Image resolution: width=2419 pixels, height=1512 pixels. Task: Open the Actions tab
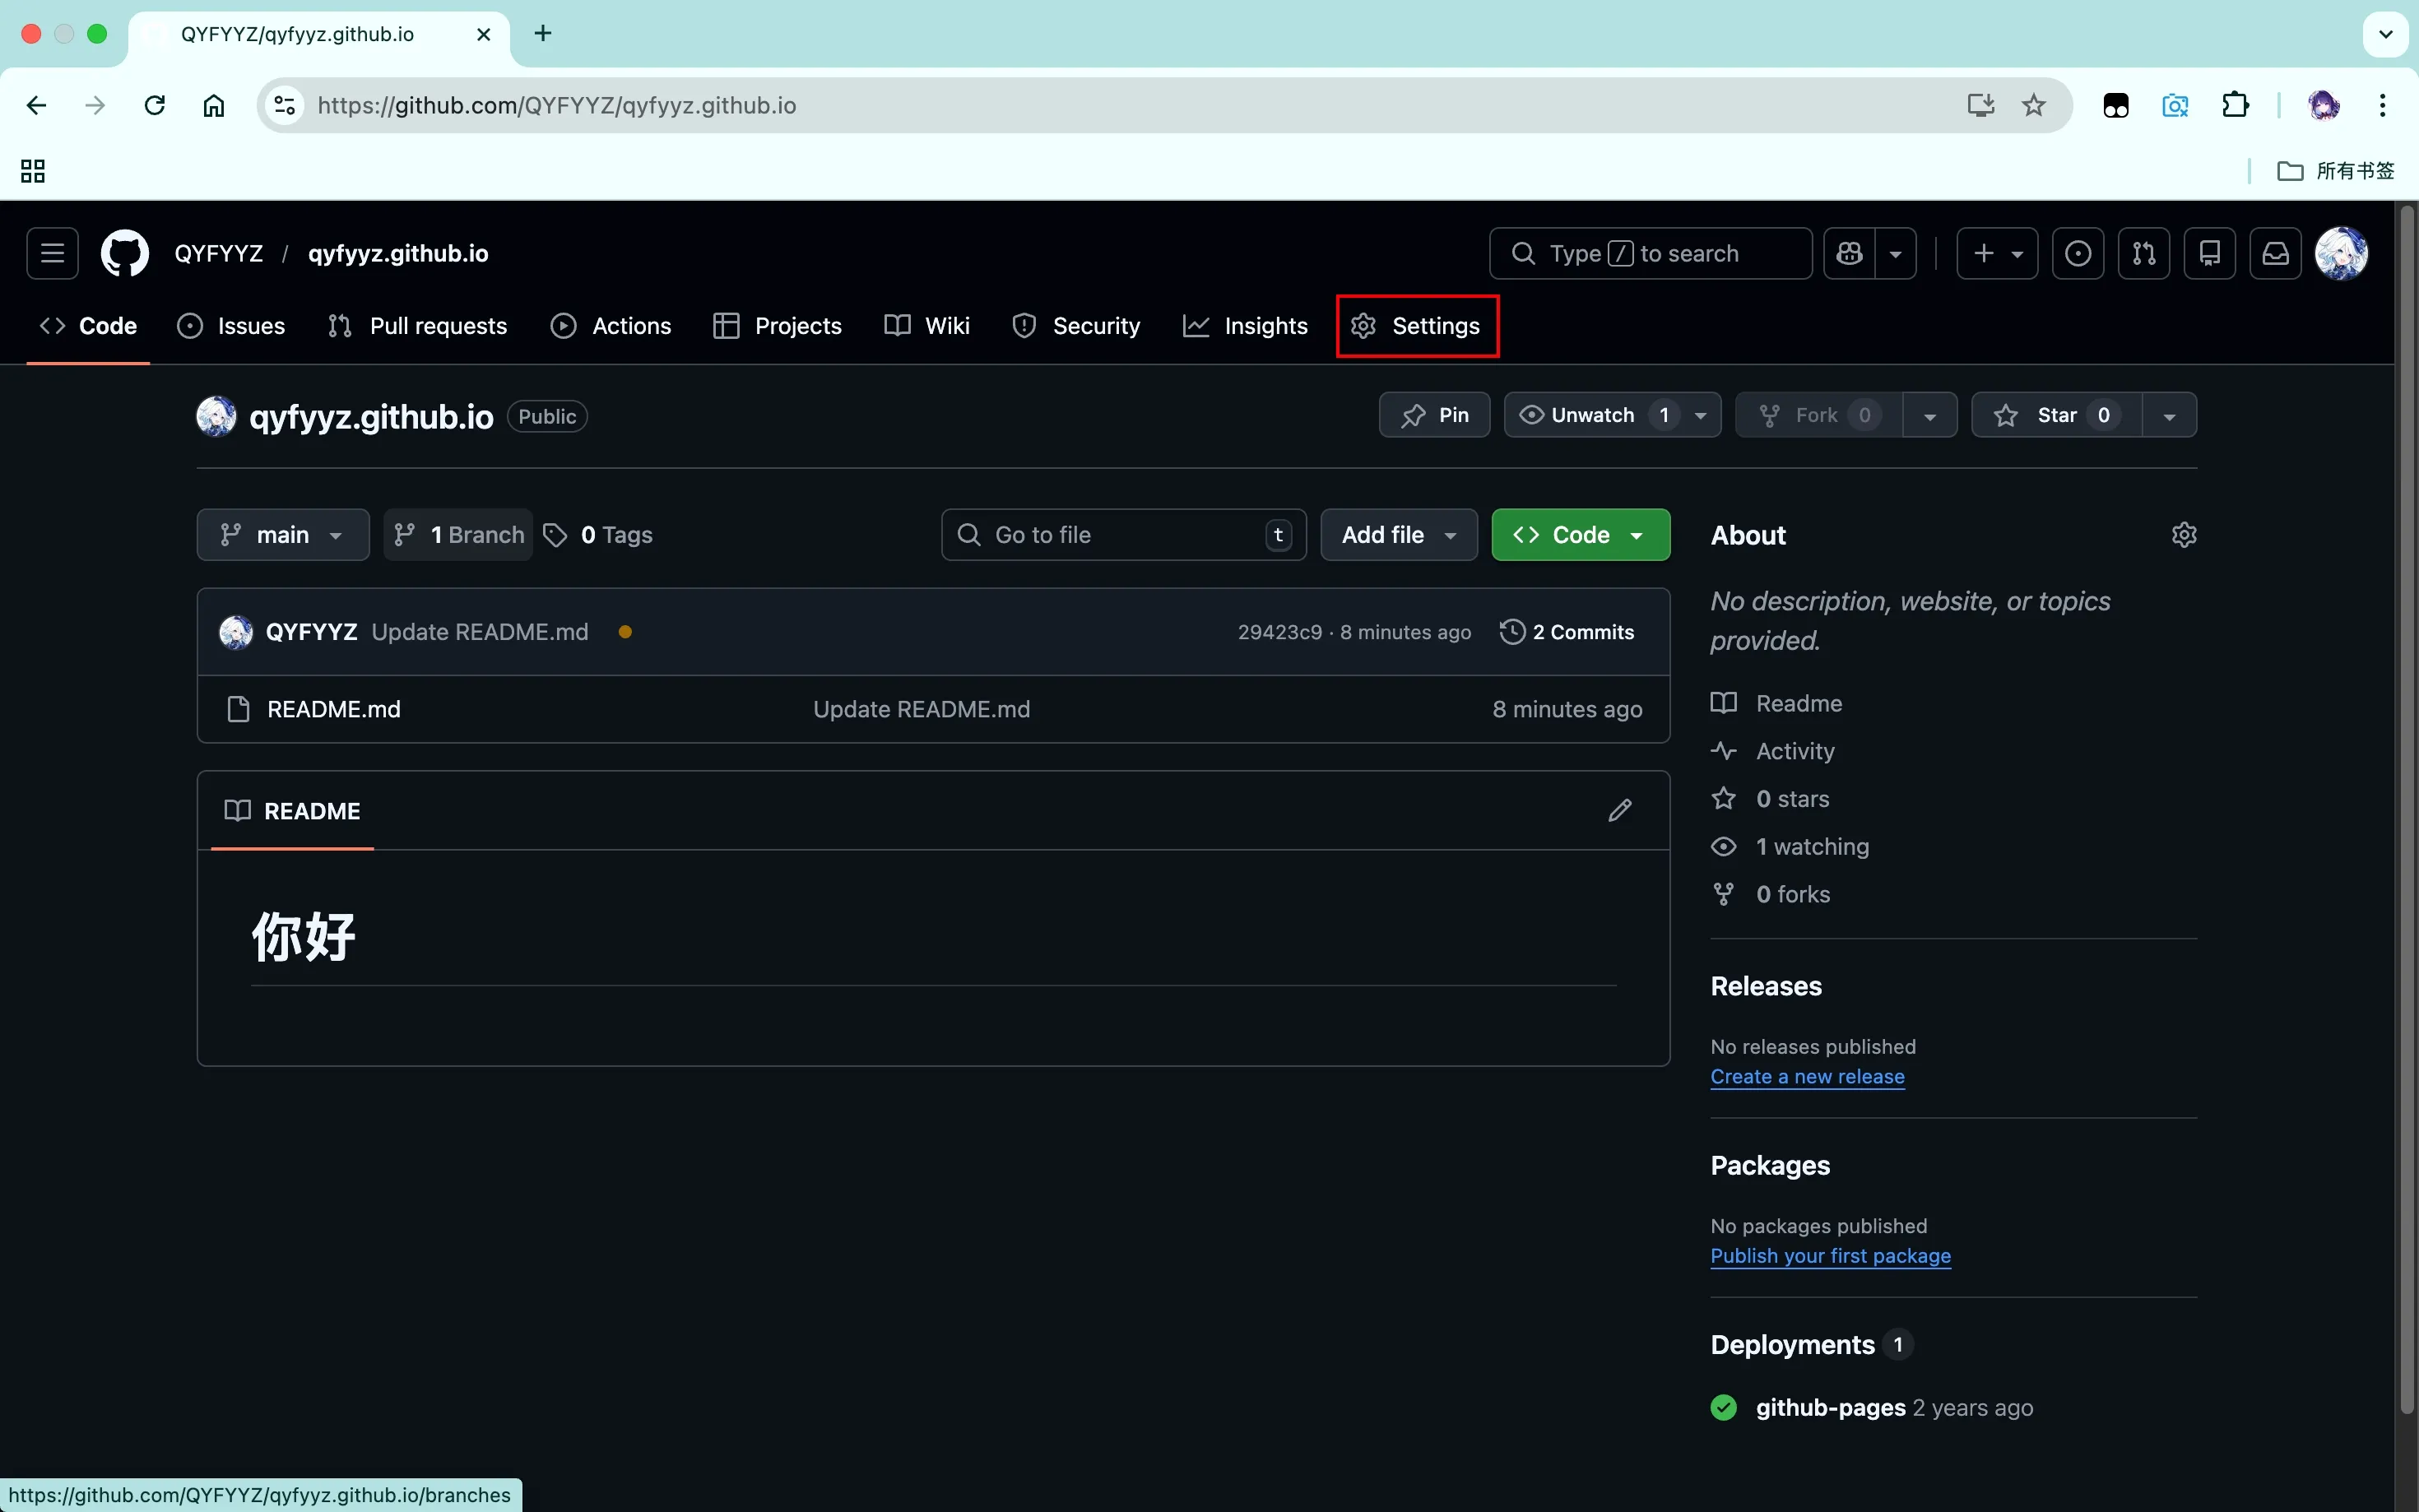pyautogui.click(x=611, y=326)
